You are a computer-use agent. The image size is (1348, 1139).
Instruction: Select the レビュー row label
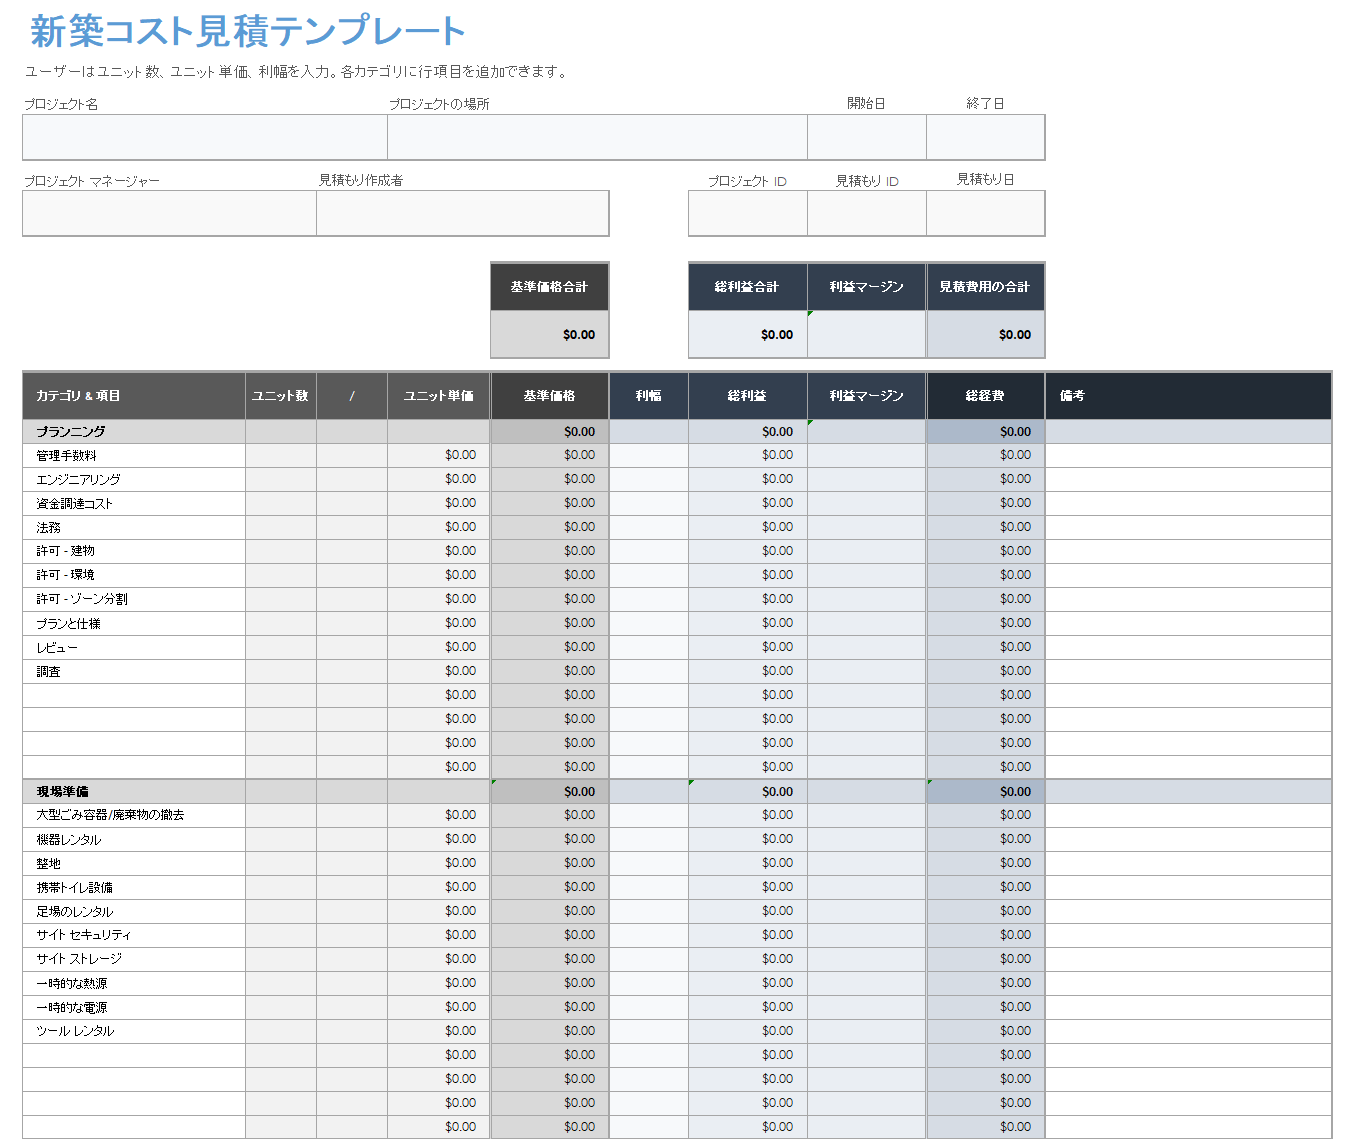coord(57,648)
